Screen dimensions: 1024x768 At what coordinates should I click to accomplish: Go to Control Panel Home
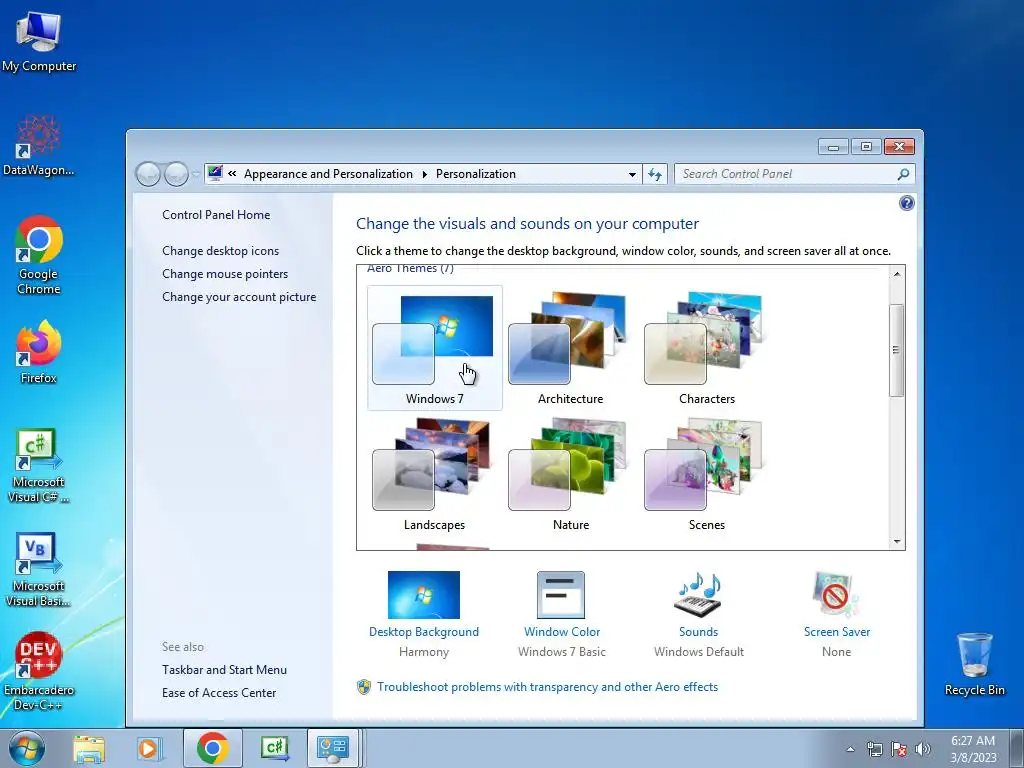point(216,215)
